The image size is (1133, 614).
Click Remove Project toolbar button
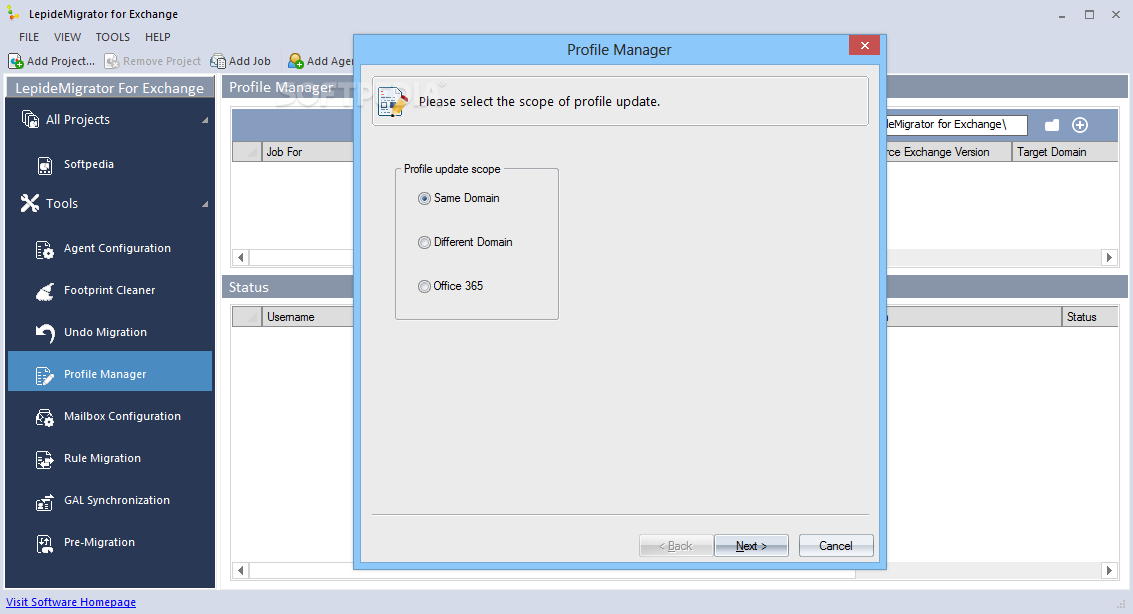152,61
